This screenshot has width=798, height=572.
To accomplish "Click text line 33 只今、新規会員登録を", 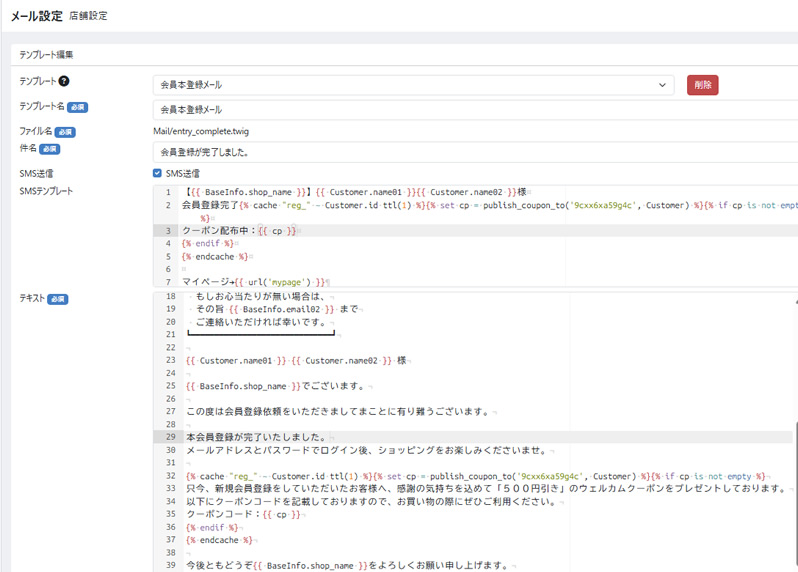I will [487, 489].
